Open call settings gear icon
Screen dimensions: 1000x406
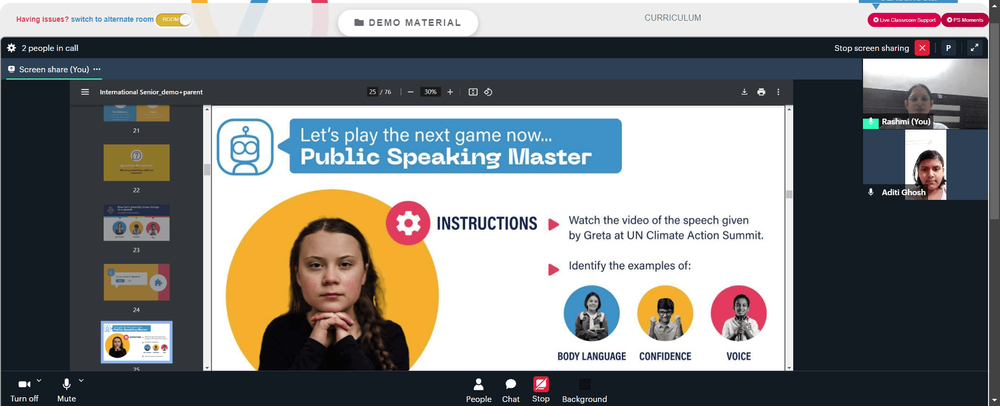pos(11,48)
